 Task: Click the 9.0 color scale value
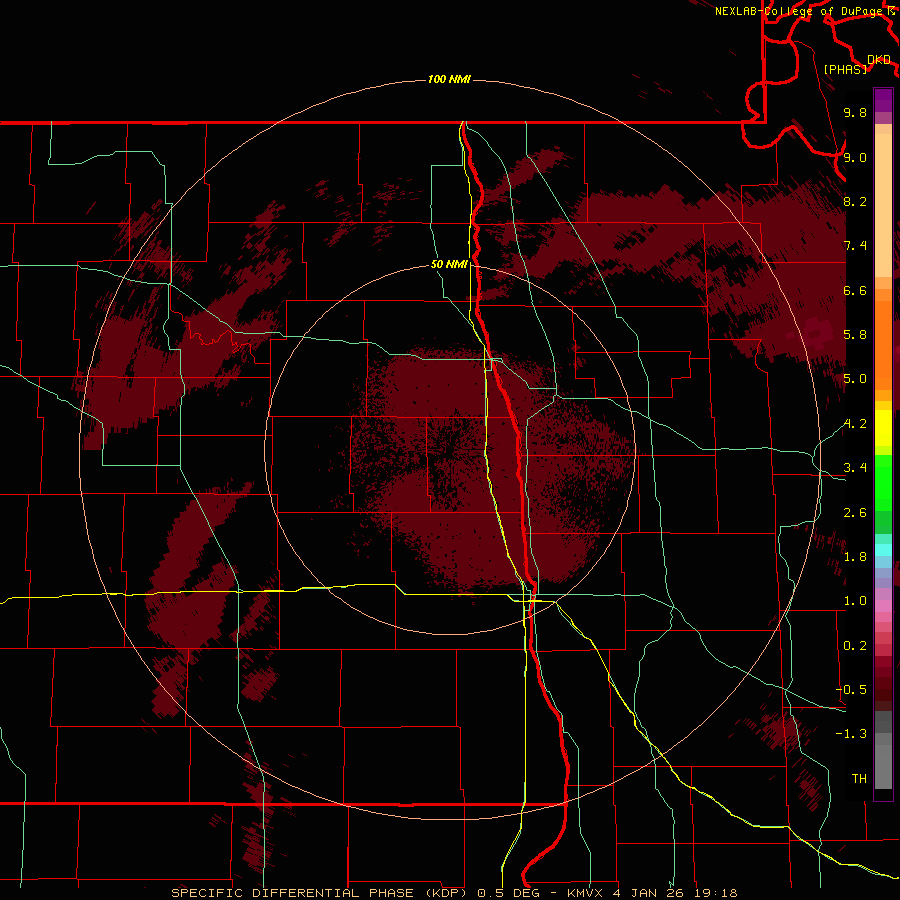click(855, 157)
